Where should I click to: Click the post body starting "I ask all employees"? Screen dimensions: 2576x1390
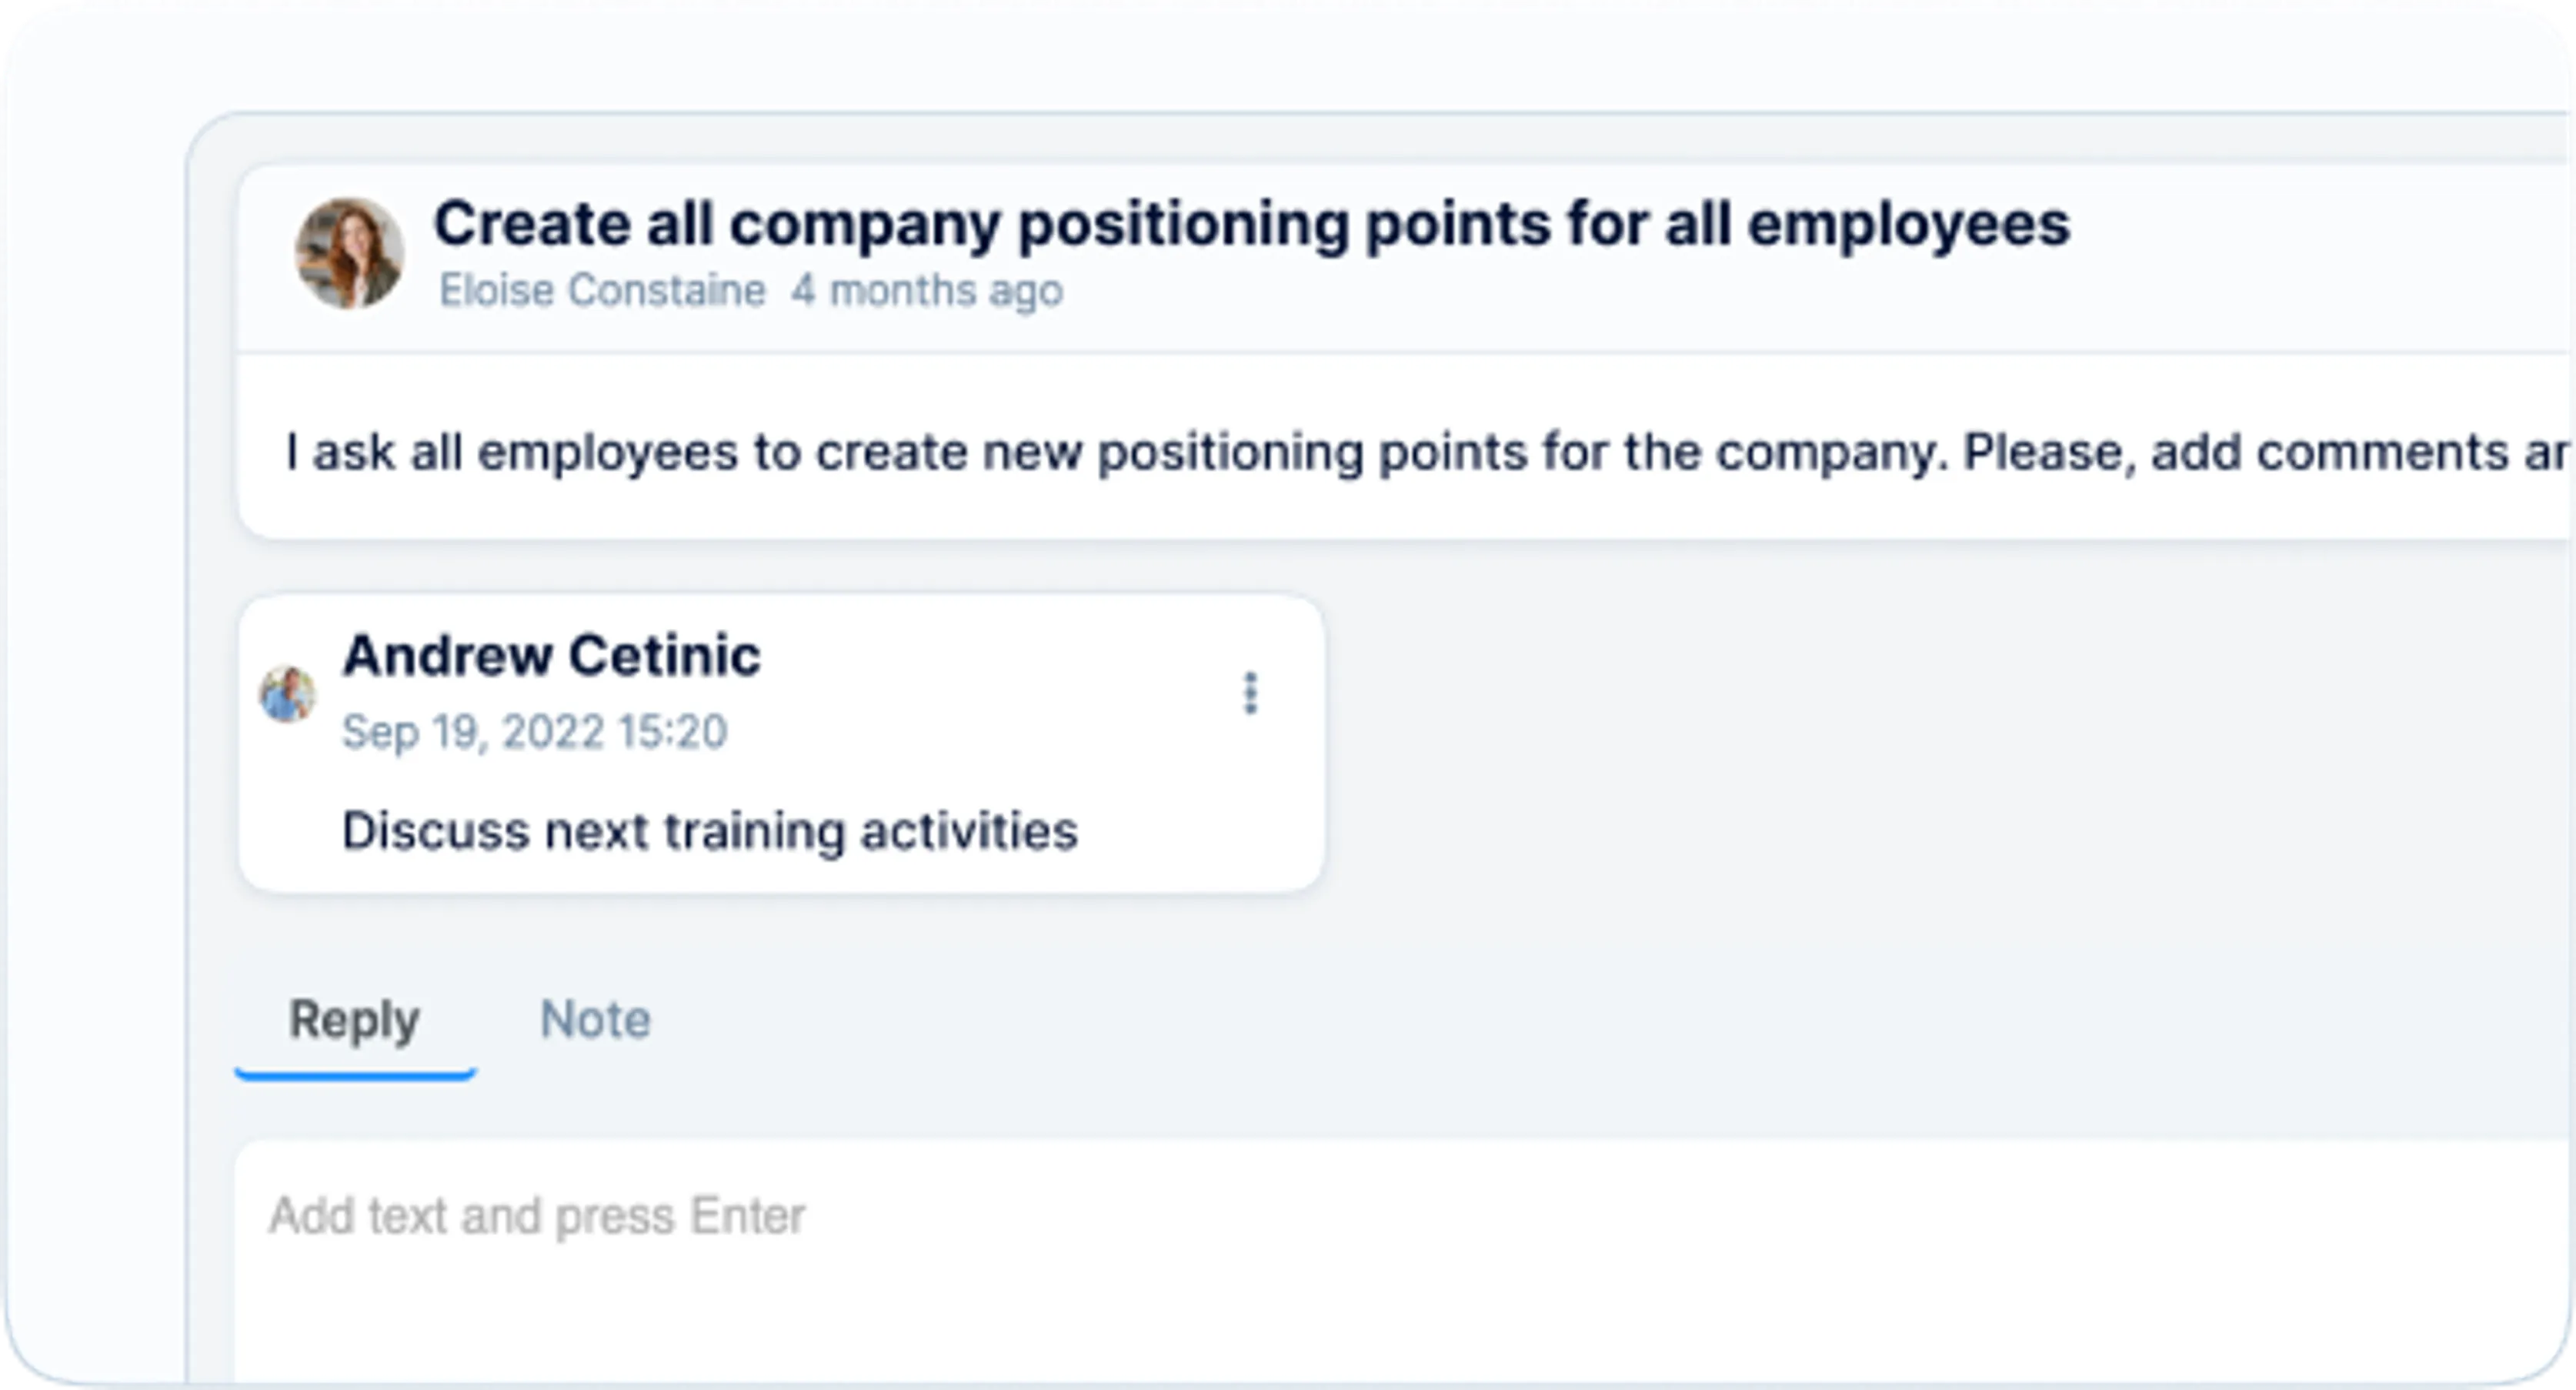pos(1100,452)
